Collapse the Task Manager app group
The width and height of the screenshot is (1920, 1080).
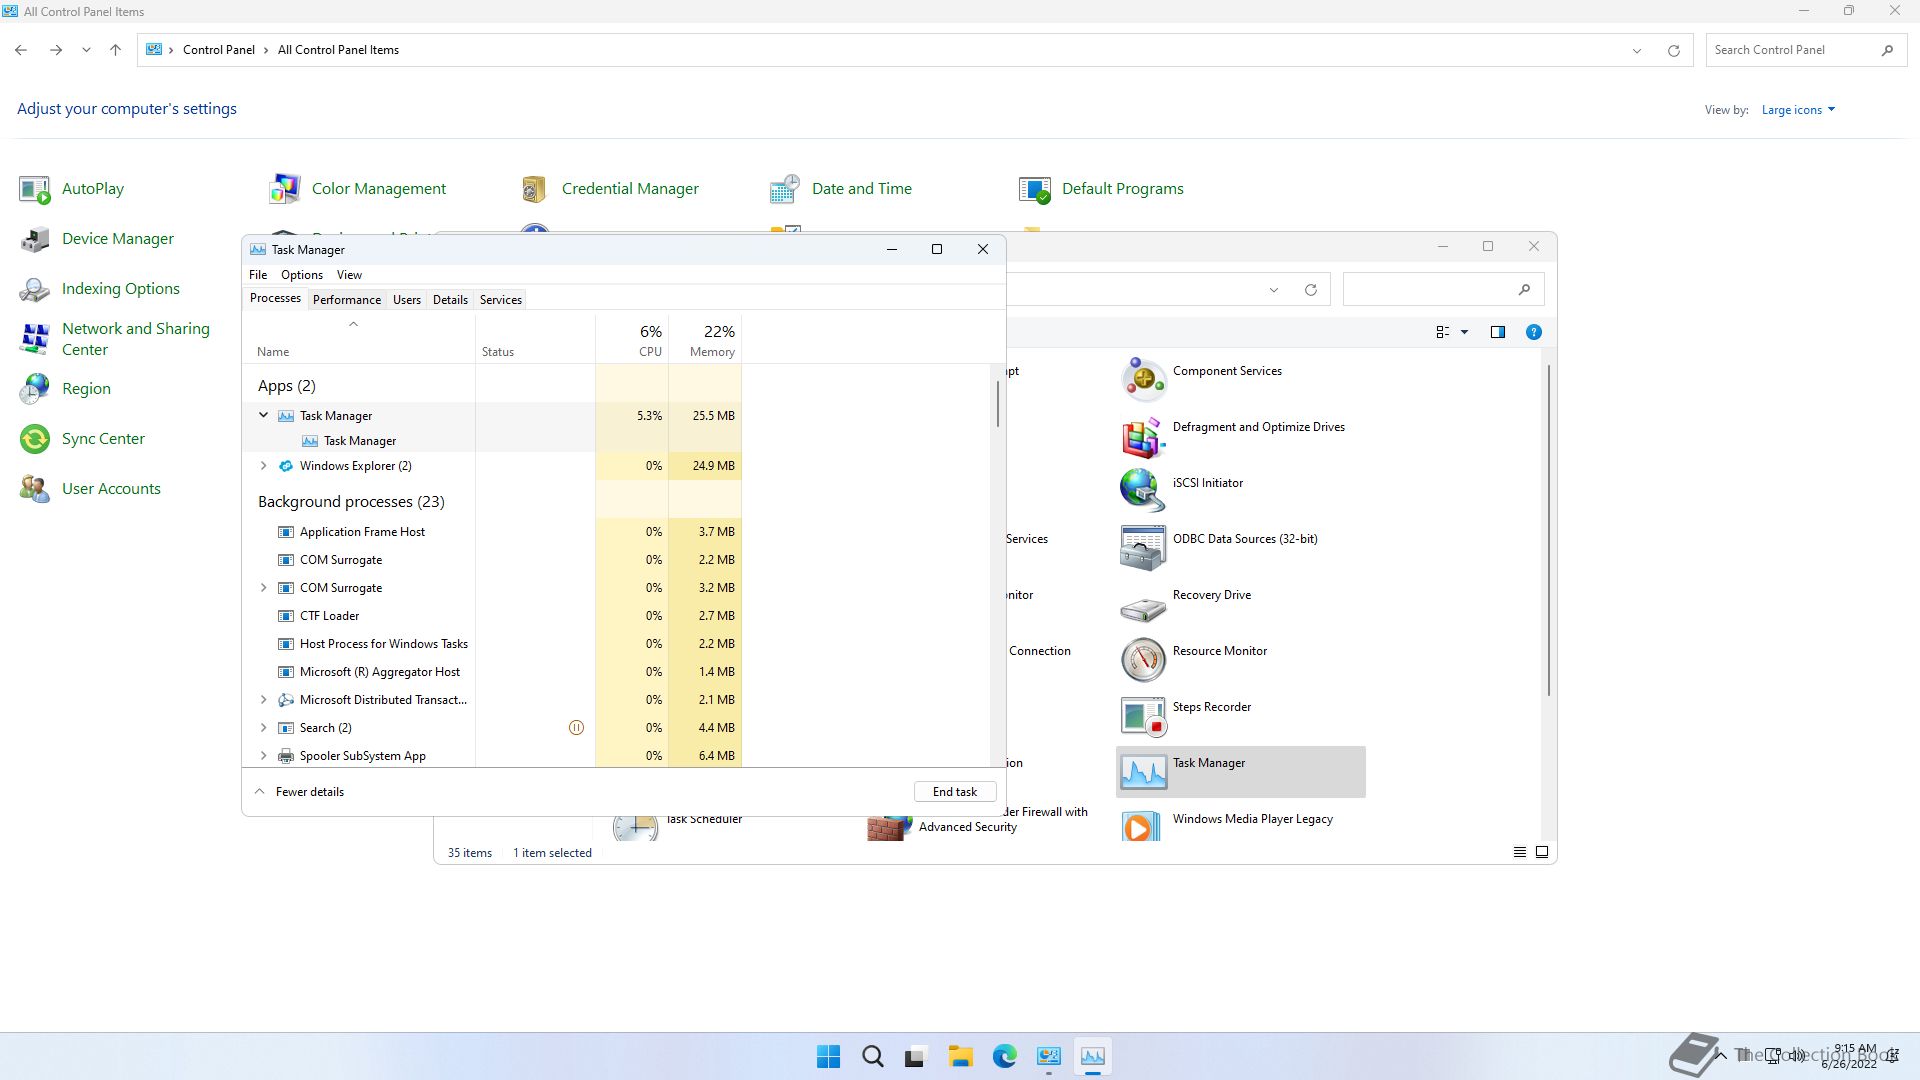263,415
